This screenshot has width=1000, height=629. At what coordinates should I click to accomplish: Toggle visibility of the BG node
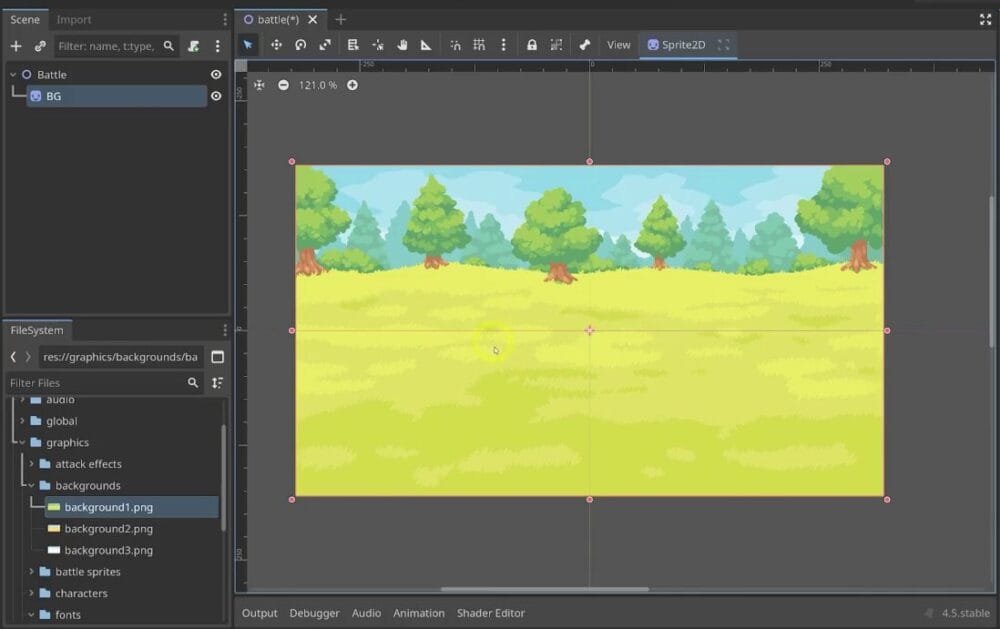(216, 96)
